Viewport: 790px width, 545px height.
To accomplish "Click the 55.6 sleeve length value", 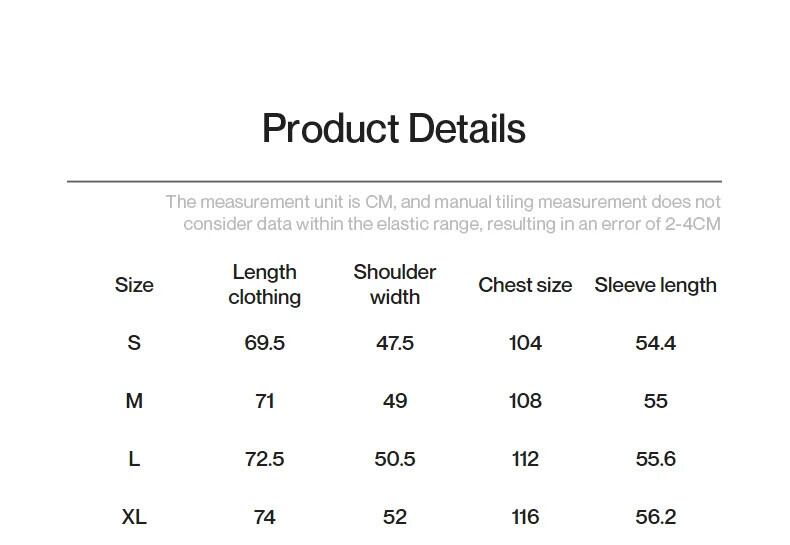I will [x=655, y=459].
